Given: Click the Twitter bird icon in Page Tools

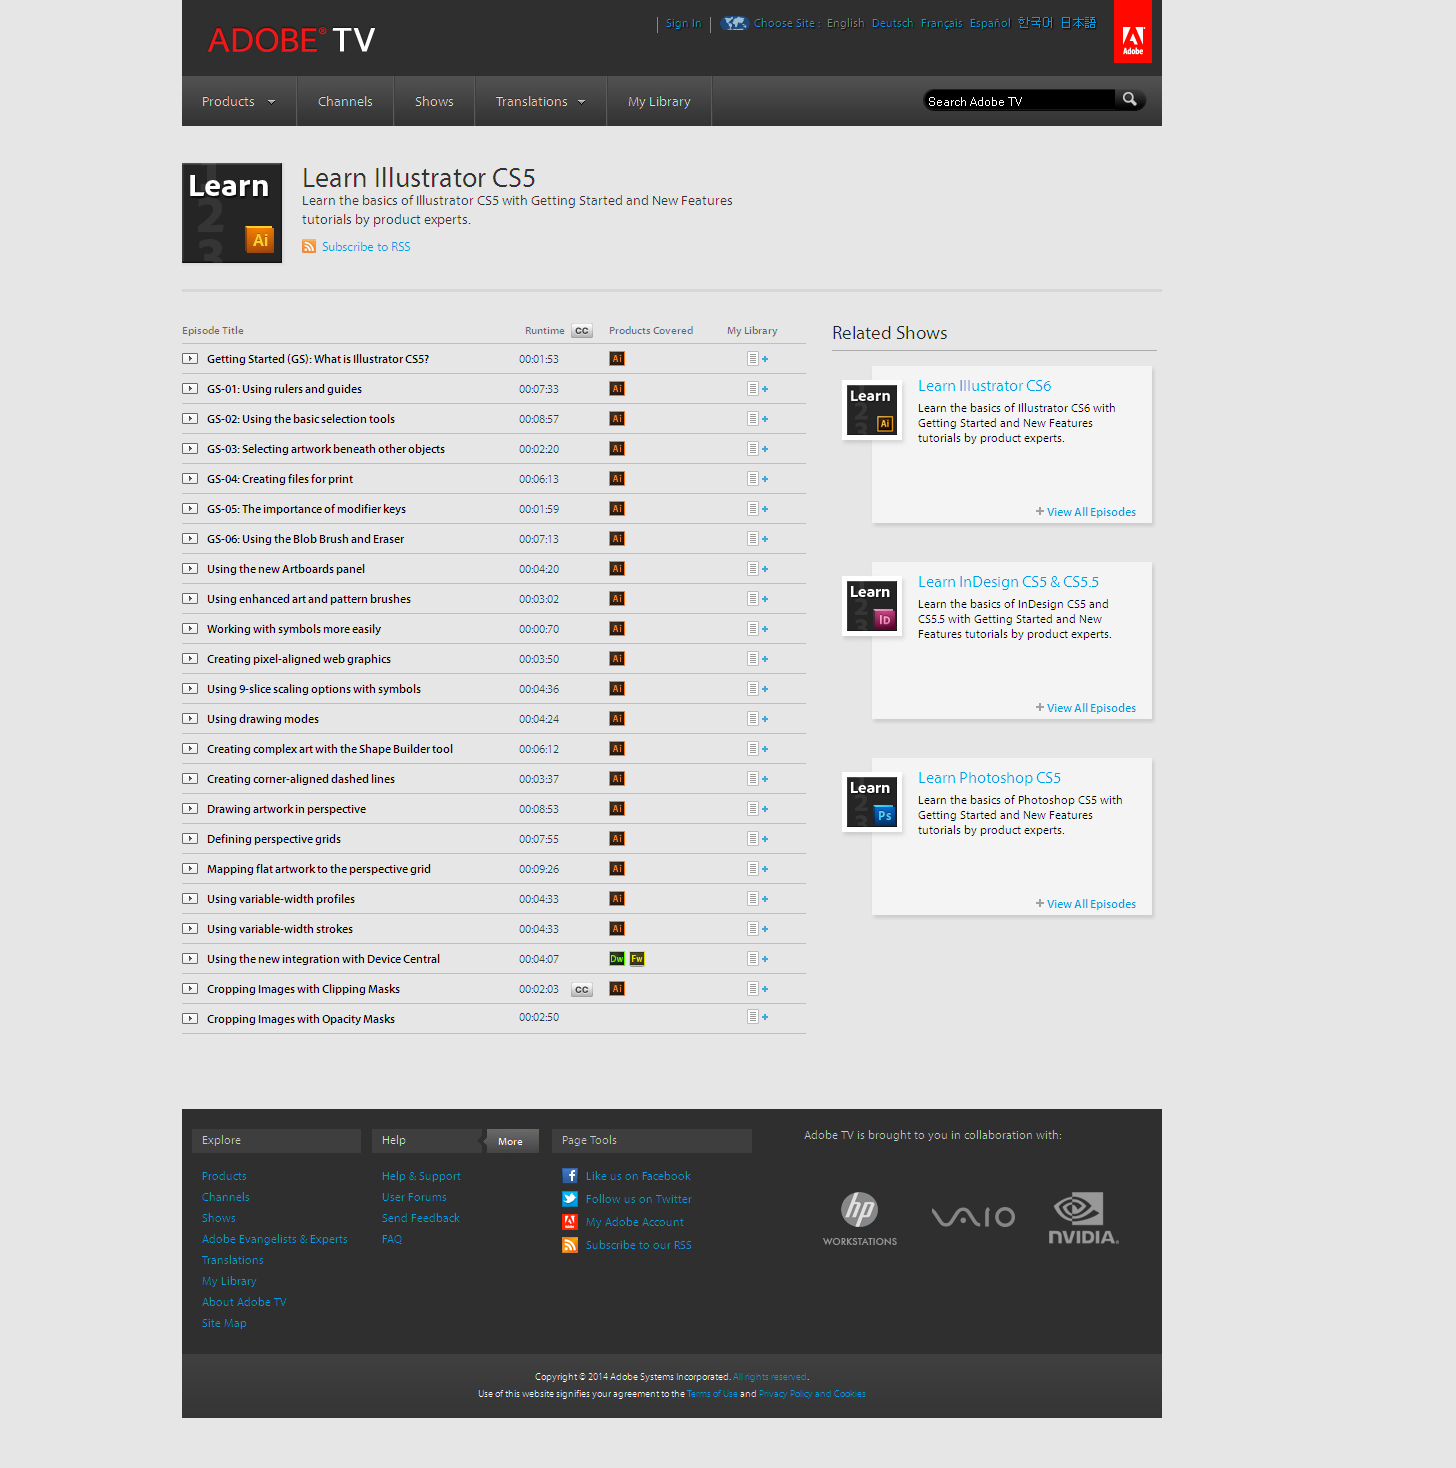Looking at the screenshot, I should [x=570, y=1199].
